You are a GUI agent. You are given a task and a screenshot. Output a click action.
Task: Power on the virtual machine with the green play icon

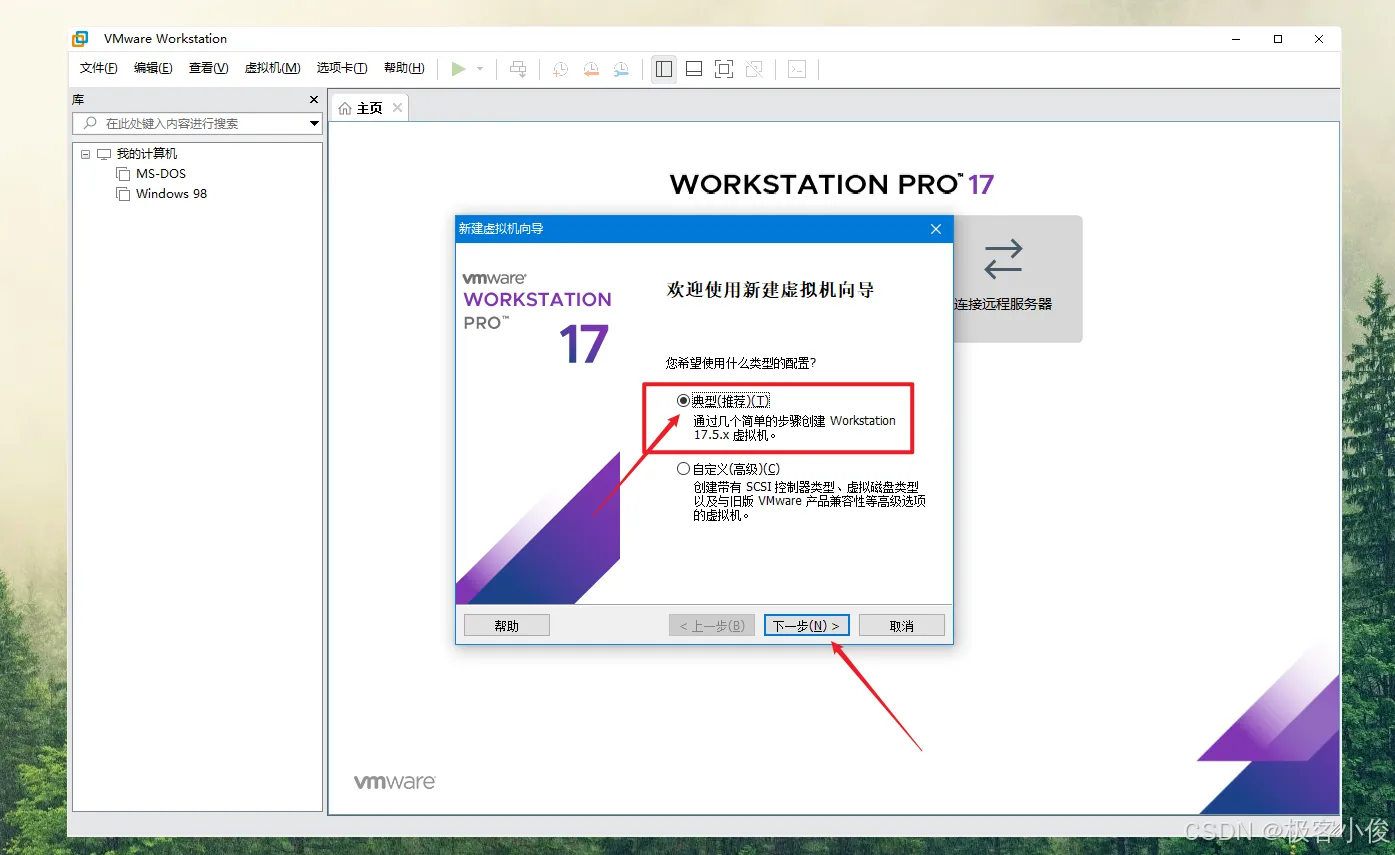(458, 69)
